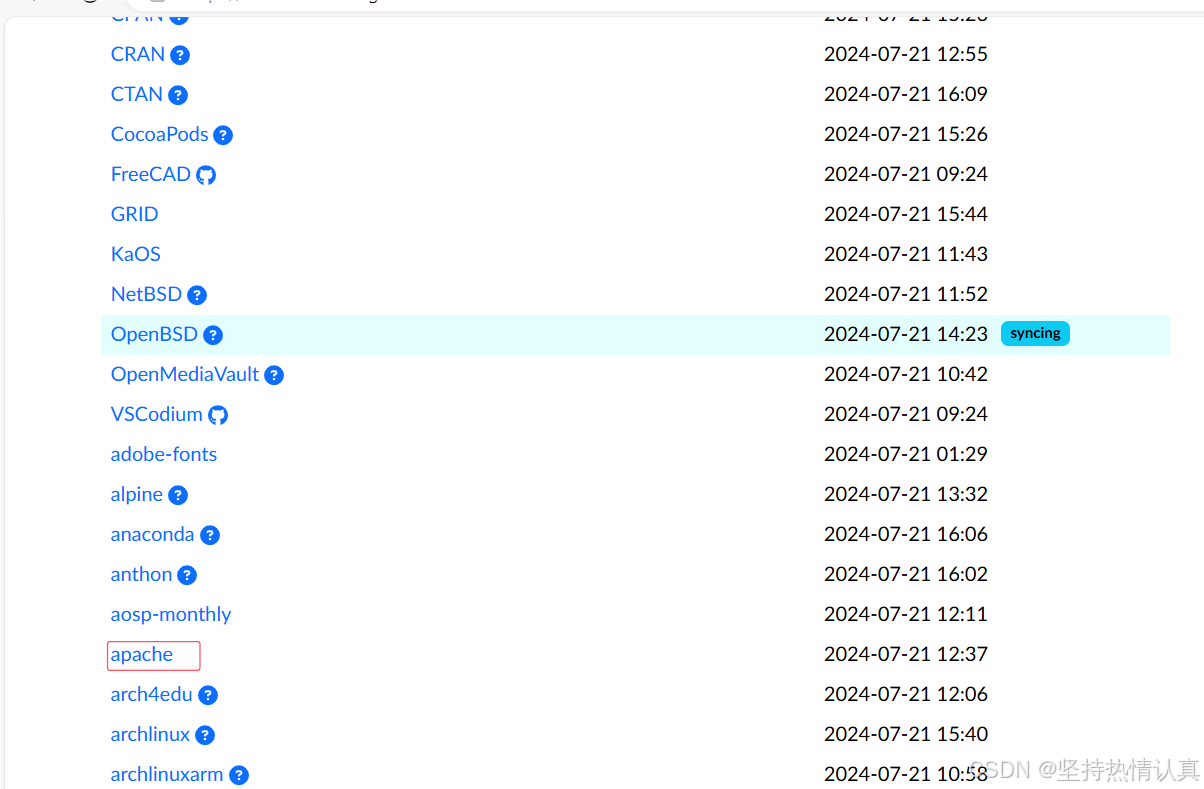Open the arch4edu mirror link
Viewport: 1204px width, 789px height.
click(x=152, y=694)
